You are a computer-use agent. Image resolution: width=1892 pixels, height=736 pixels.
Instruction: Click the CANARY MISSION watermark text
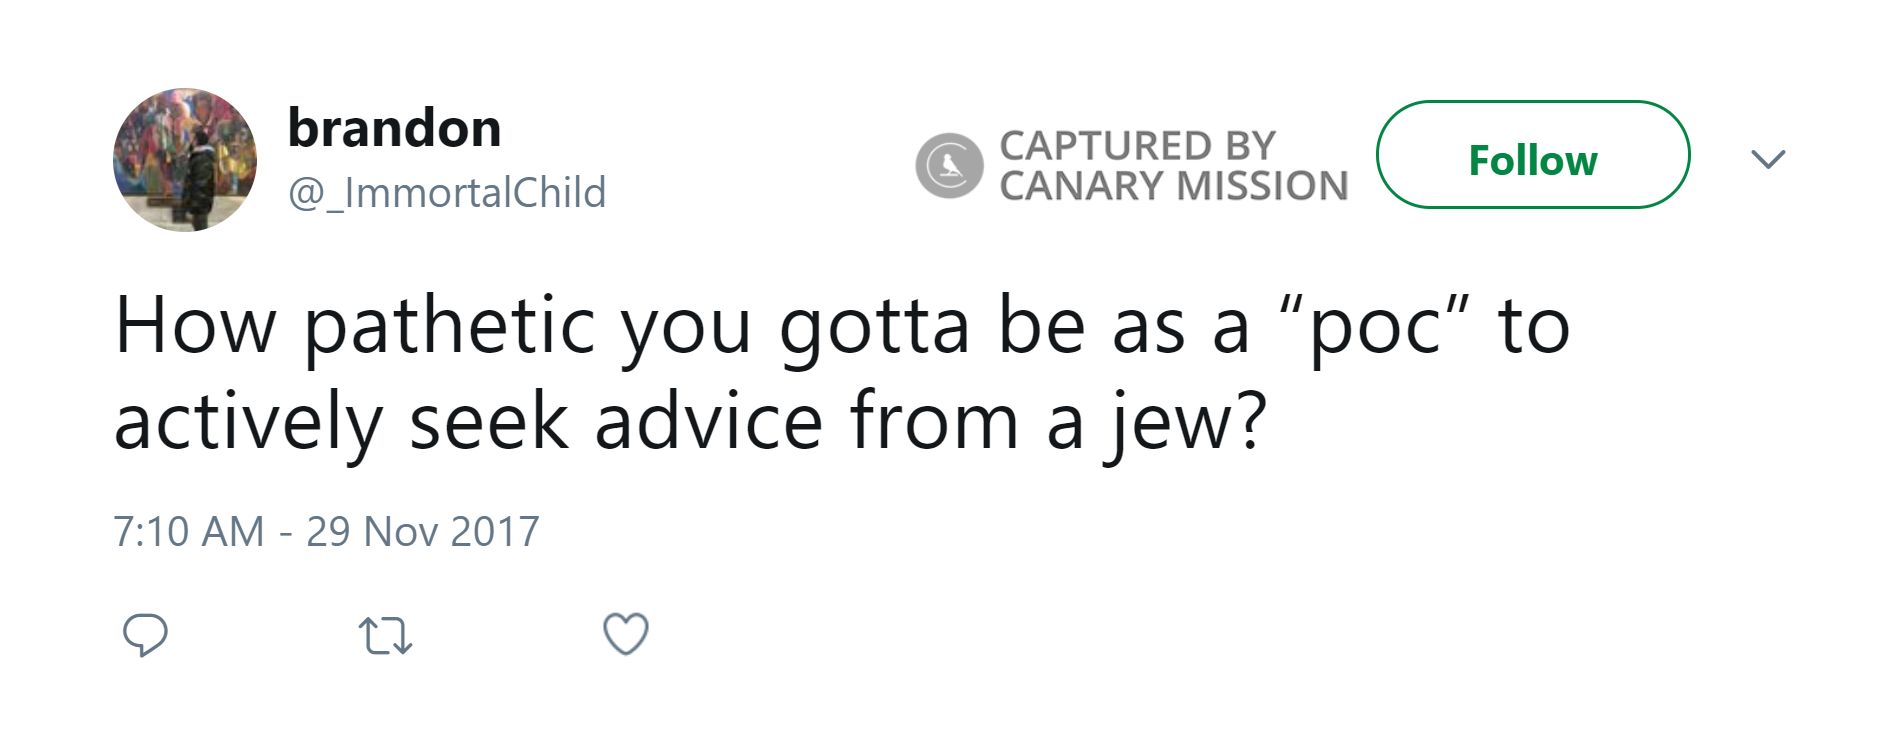coord(1173,186)
